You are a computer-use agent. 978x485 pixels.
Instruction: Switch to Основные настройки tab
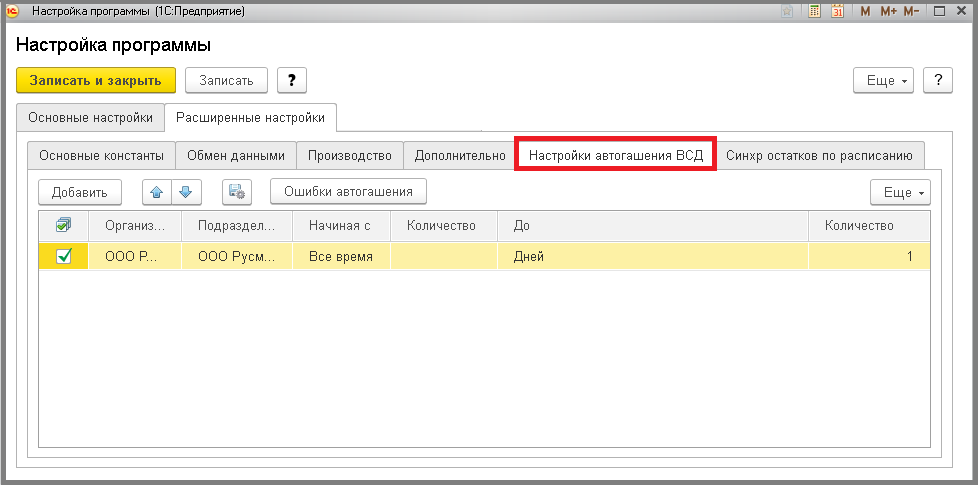(x=90, y=118)
